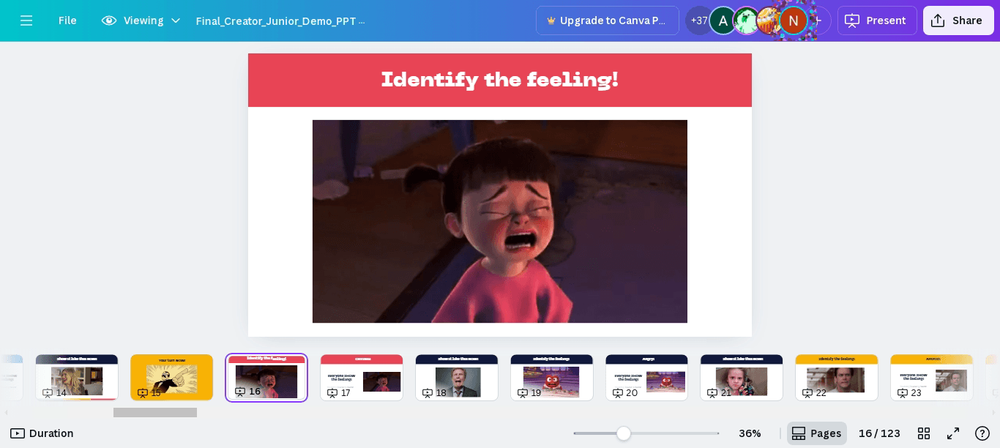This screenshot has height=448, width=1000.
Task: Click the crown Upgrade to Canva Pro
Action: (607, 20)
